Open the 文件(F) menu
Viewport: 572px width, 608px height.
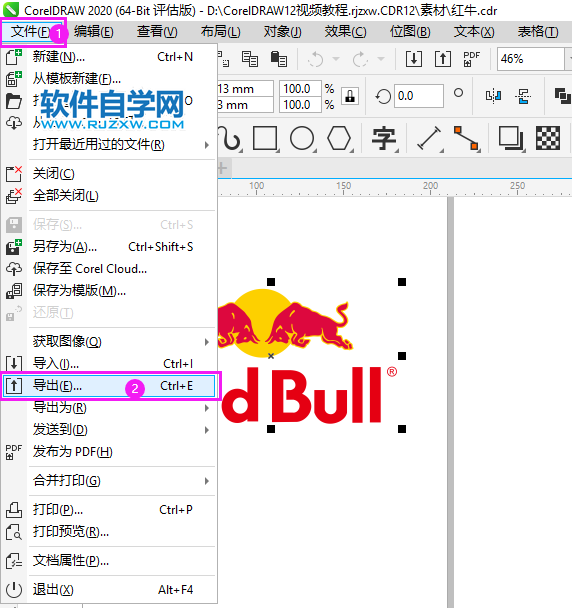[30, 32]
